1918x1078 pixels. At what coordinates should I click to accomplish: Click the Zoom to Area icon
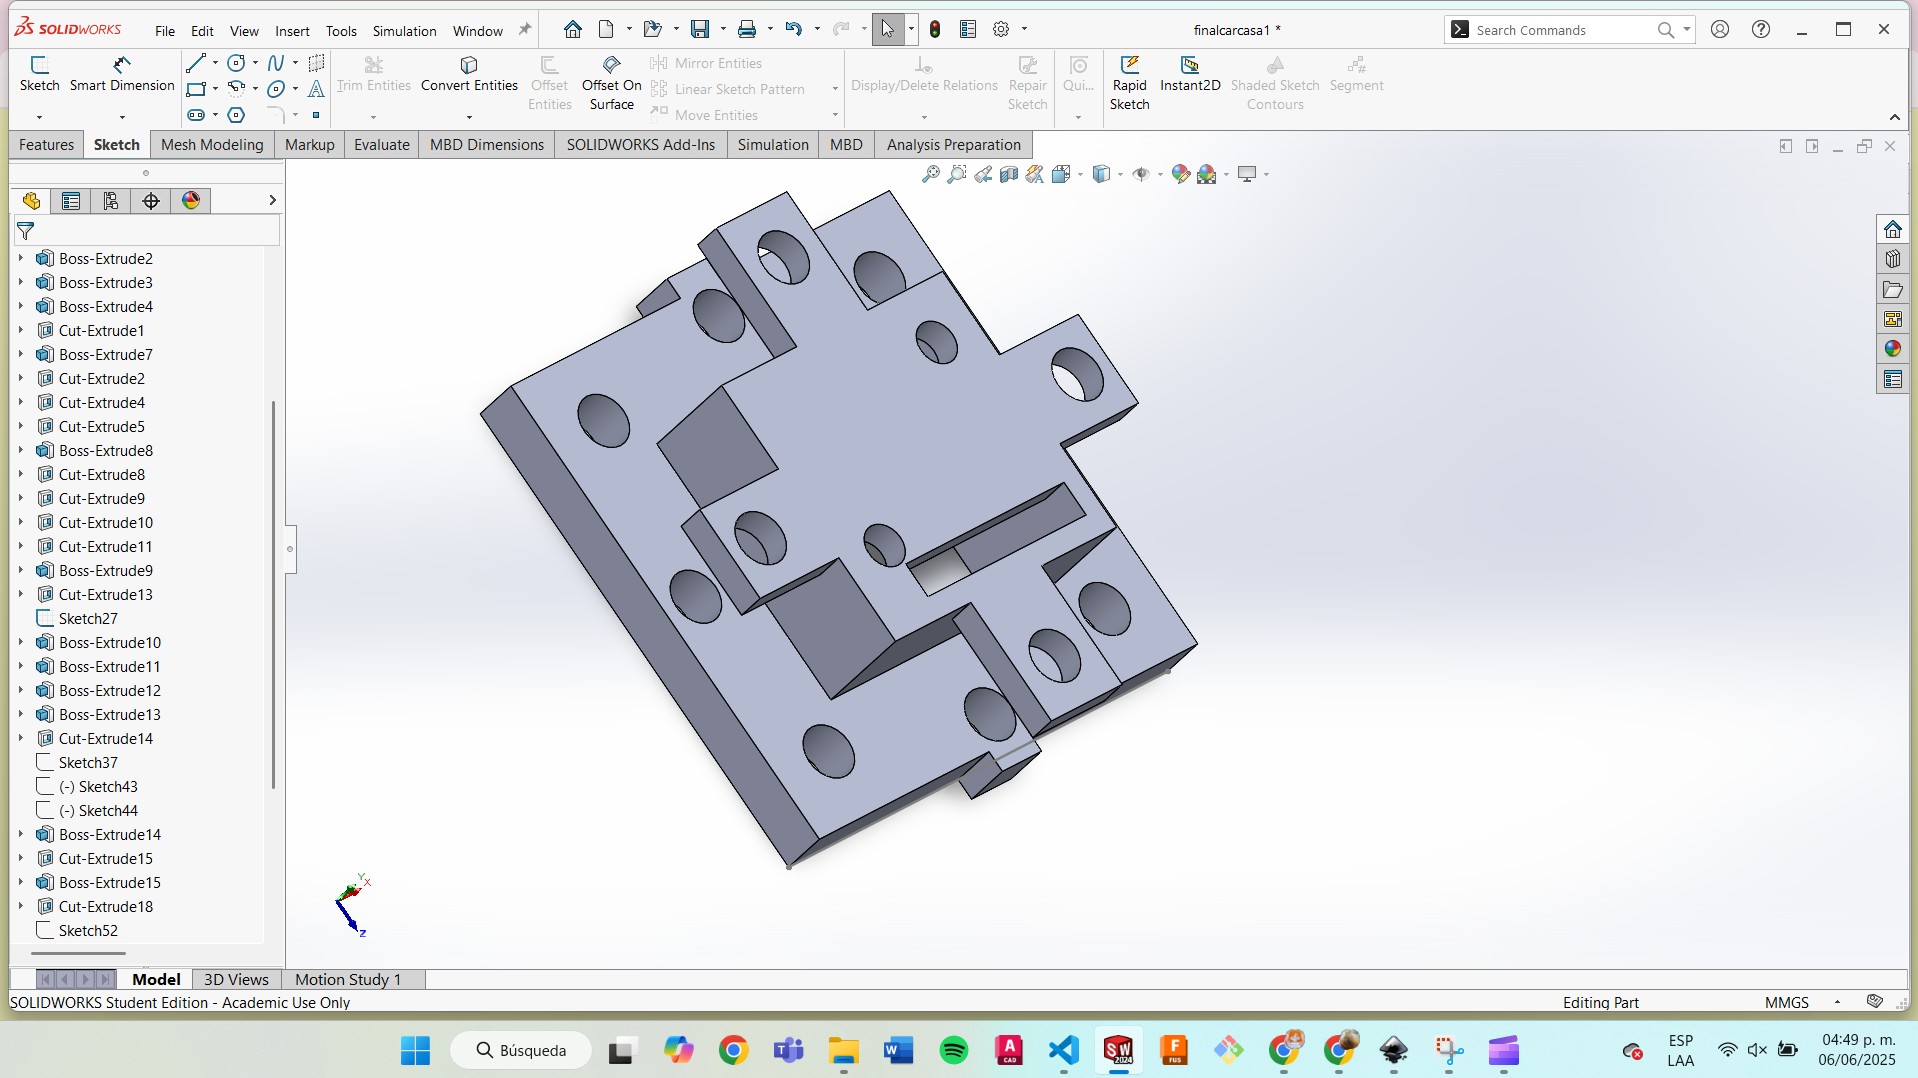pos(957,174)
